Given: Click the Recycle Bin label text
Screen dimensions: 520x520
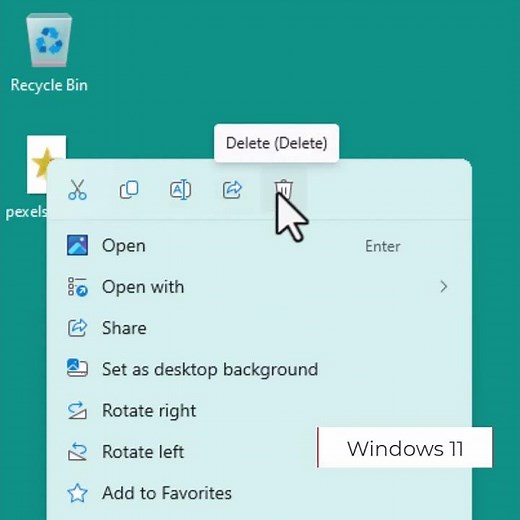Looking at the screenshot, I should [x=49, y=85].
